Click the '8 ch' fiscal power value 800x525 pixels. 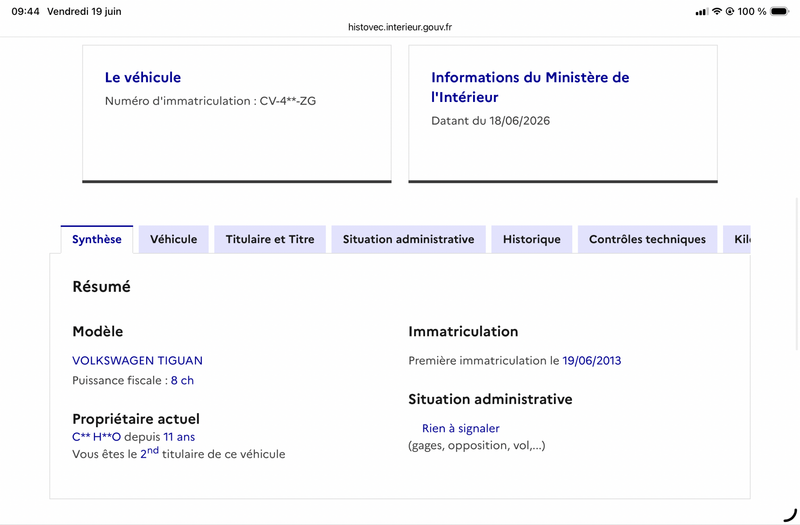pyautogui.click(x=182, y=380)
